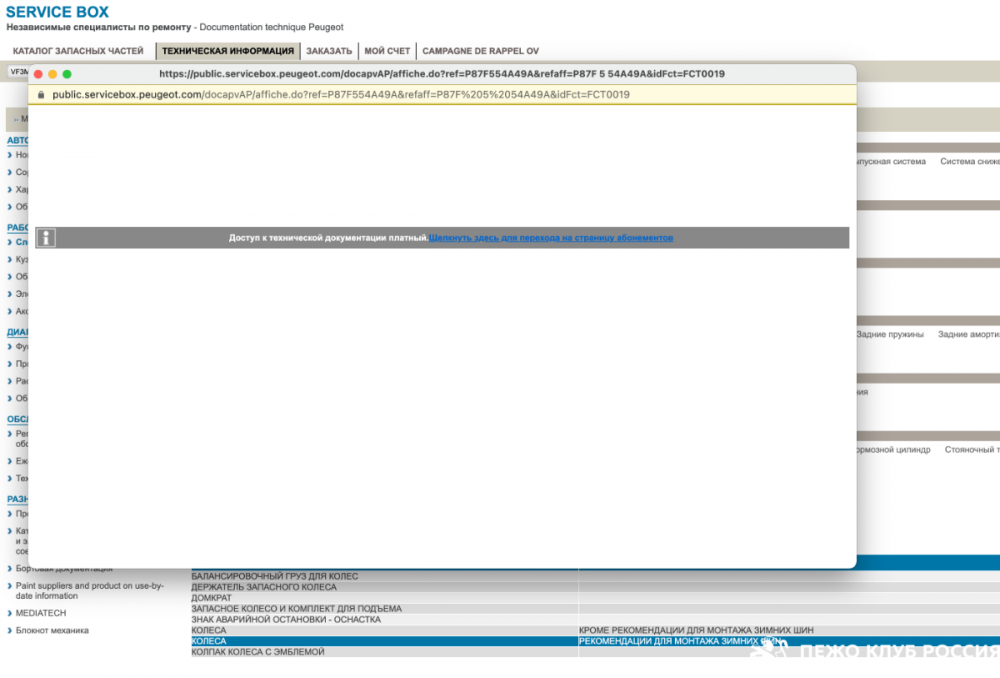Open the Блокнот механика sidebar link
Image resolution: width=1000 pixels, height=678 pixels.
click(52, 630)
